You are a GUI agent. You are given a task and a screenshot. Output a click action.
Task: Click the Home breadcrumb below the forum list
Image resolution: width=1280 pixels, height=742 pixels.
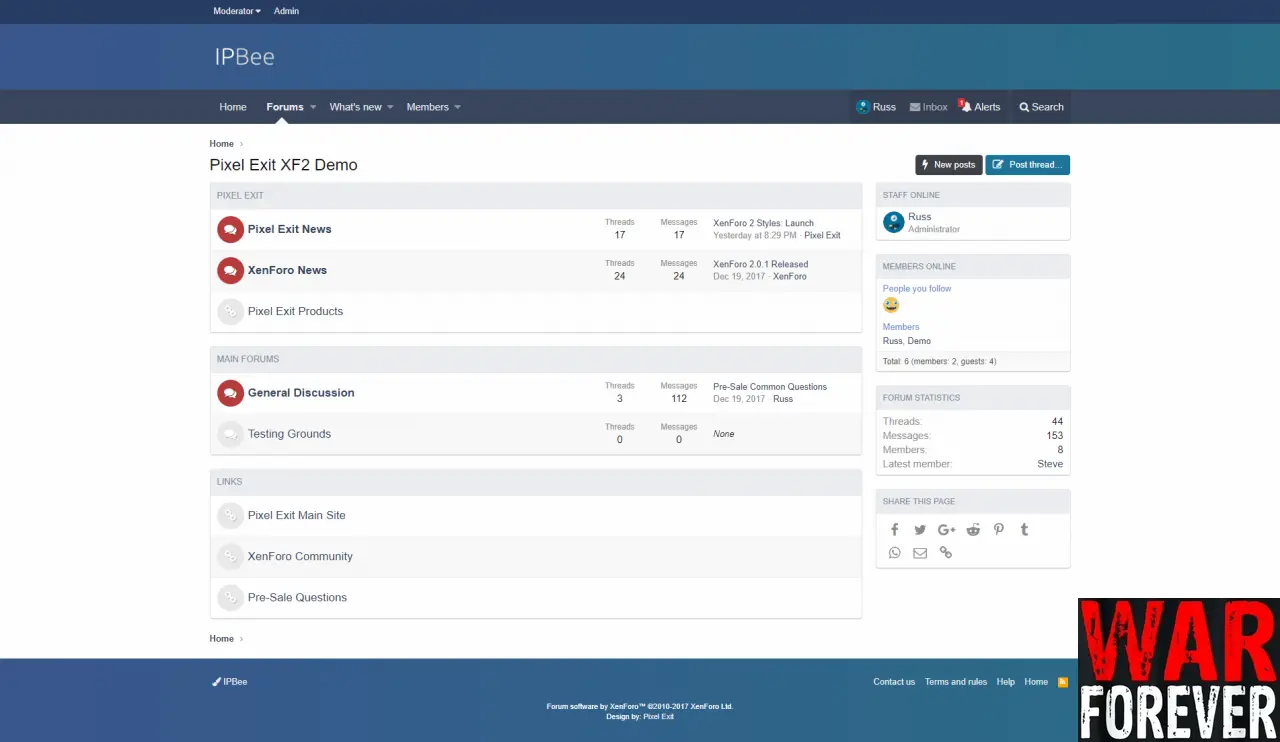pyautogui.click(x=221, y=639)
